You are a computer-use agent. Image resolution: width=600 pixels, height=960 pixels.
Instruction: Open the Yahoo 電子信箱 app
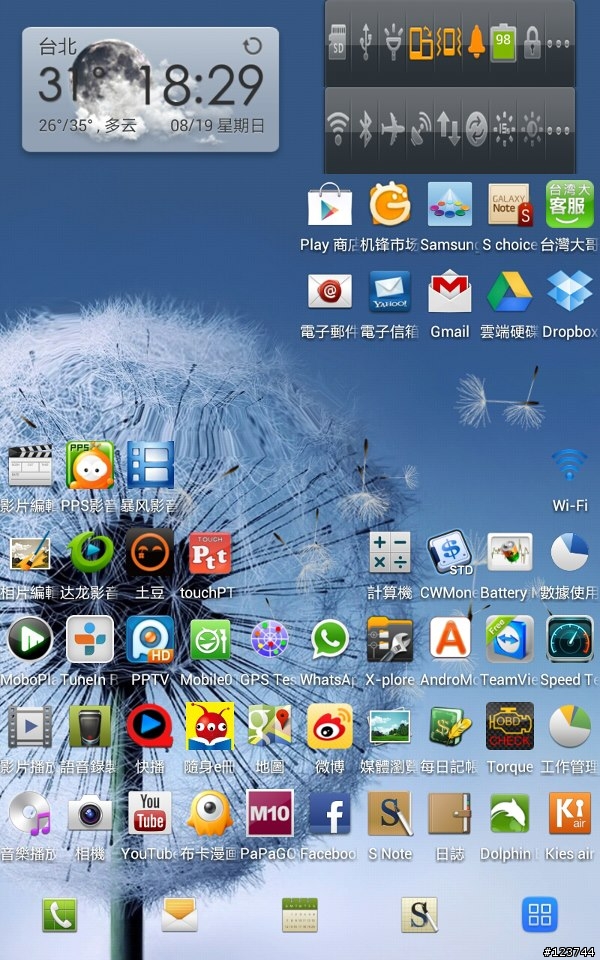[389, 291]
